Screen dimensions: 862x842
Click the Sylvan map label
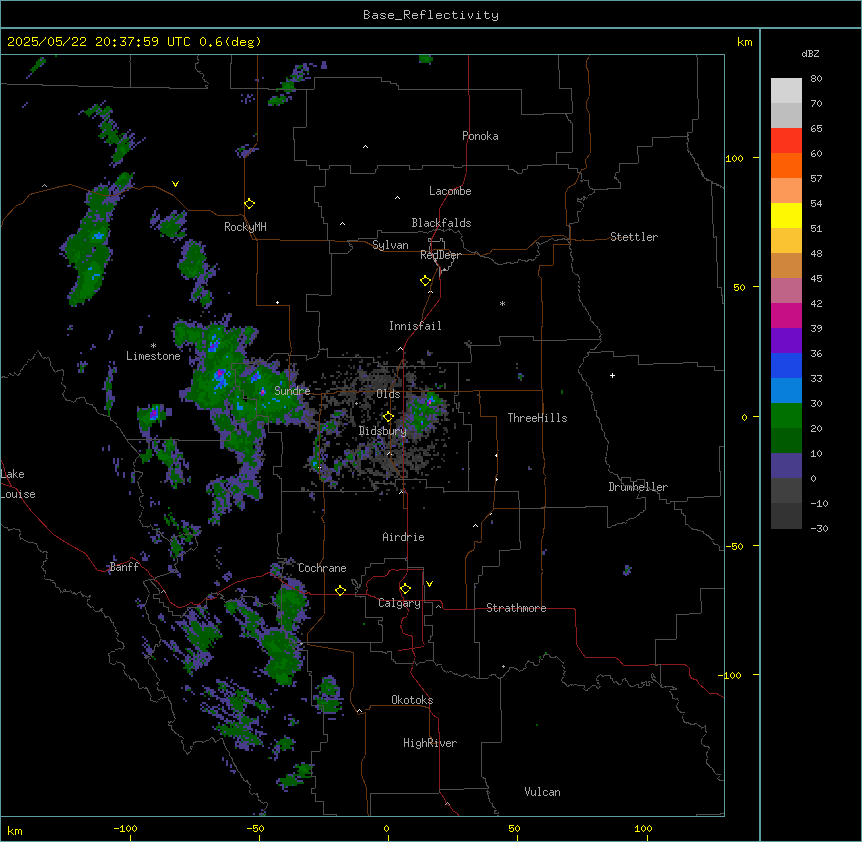pos(390,245)
